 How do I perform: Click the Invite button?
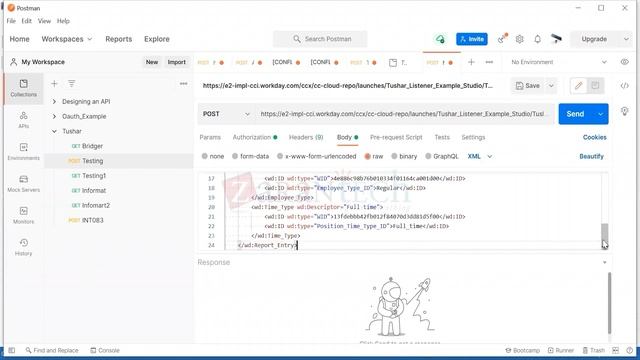(472, 39)
